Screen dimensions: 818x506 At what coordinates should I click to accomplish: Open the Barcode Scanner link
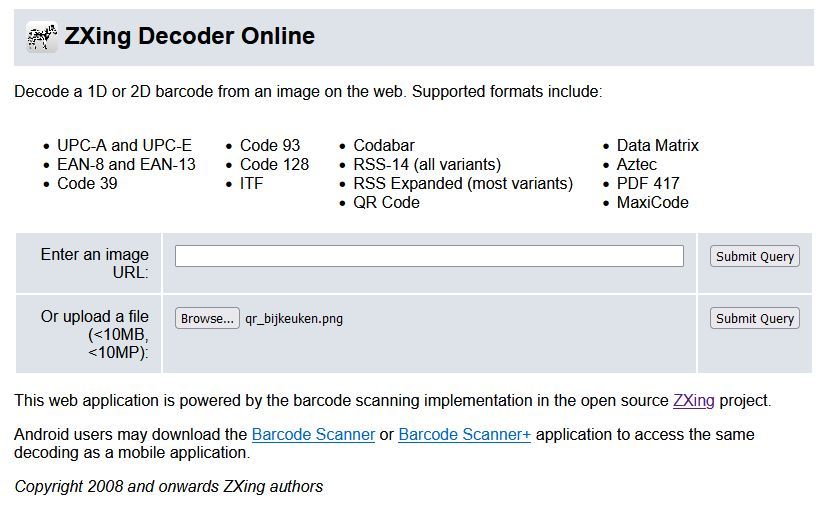(313, 435)
